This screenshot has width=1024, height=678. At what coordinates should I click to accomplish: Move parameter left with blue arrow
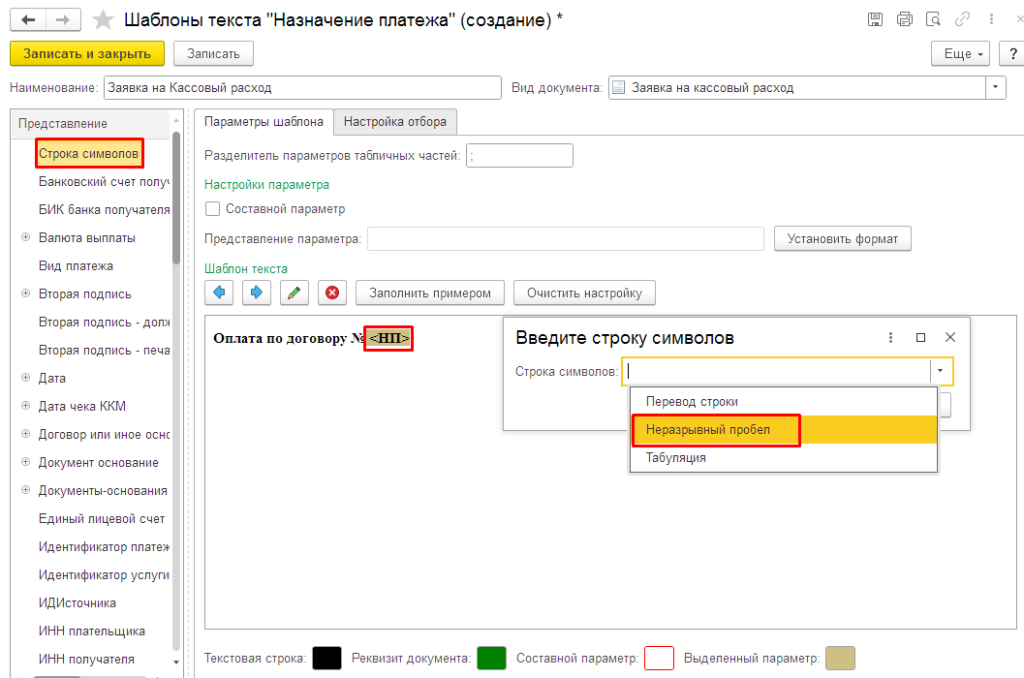pos(220,293)
